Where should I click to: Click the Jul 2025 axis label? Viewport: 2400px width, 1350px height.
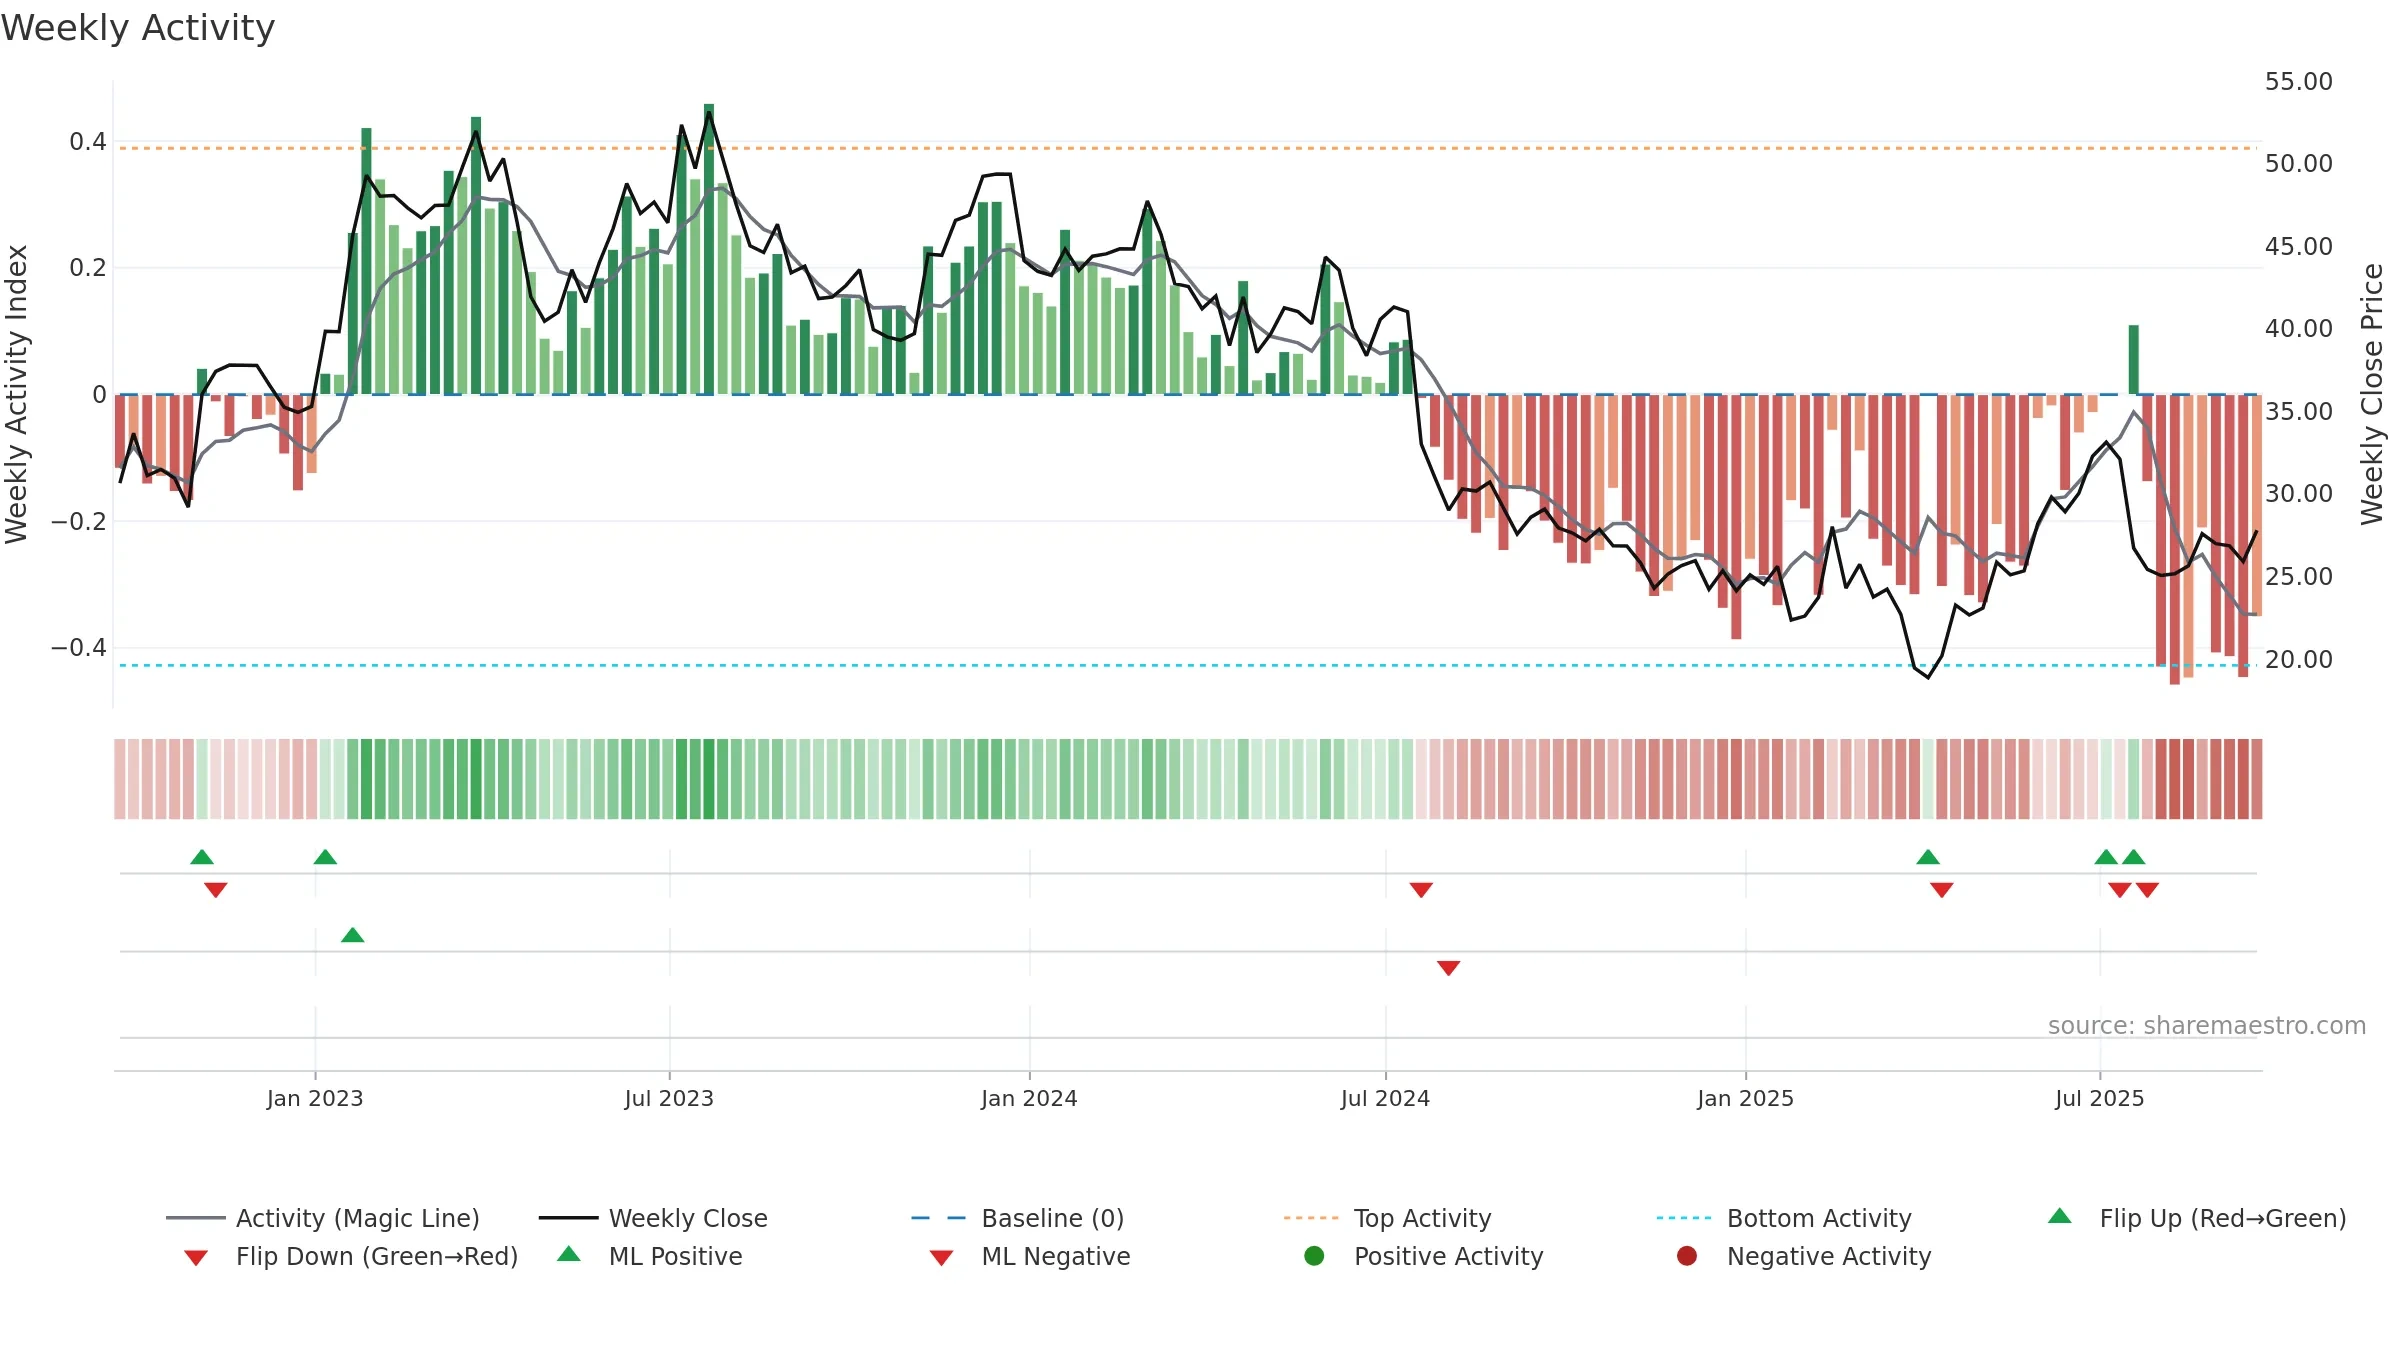coord(2100,1099)
